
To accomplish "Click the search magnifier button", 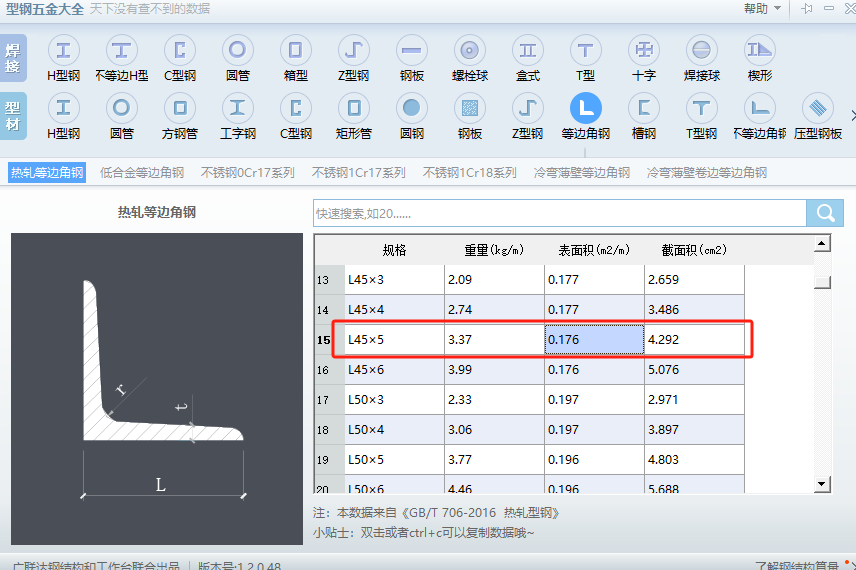I will [825, 213].
